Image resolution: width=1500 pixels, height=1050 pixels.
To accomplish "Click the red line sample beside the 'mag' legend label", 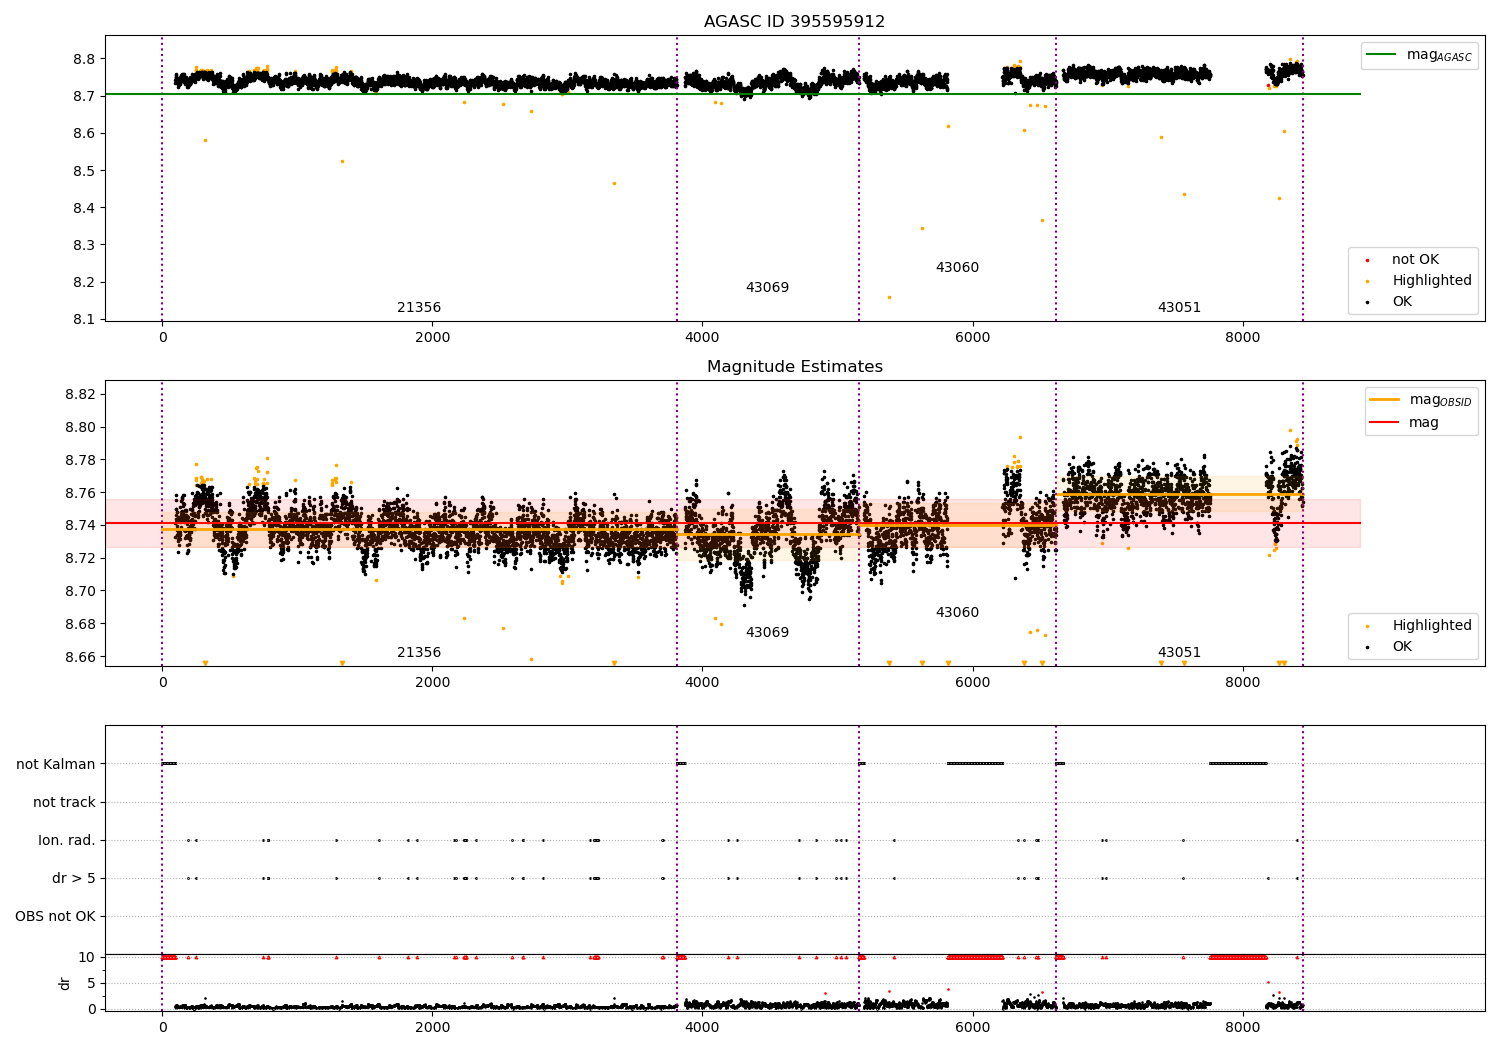I will [x=1385, y=423].
